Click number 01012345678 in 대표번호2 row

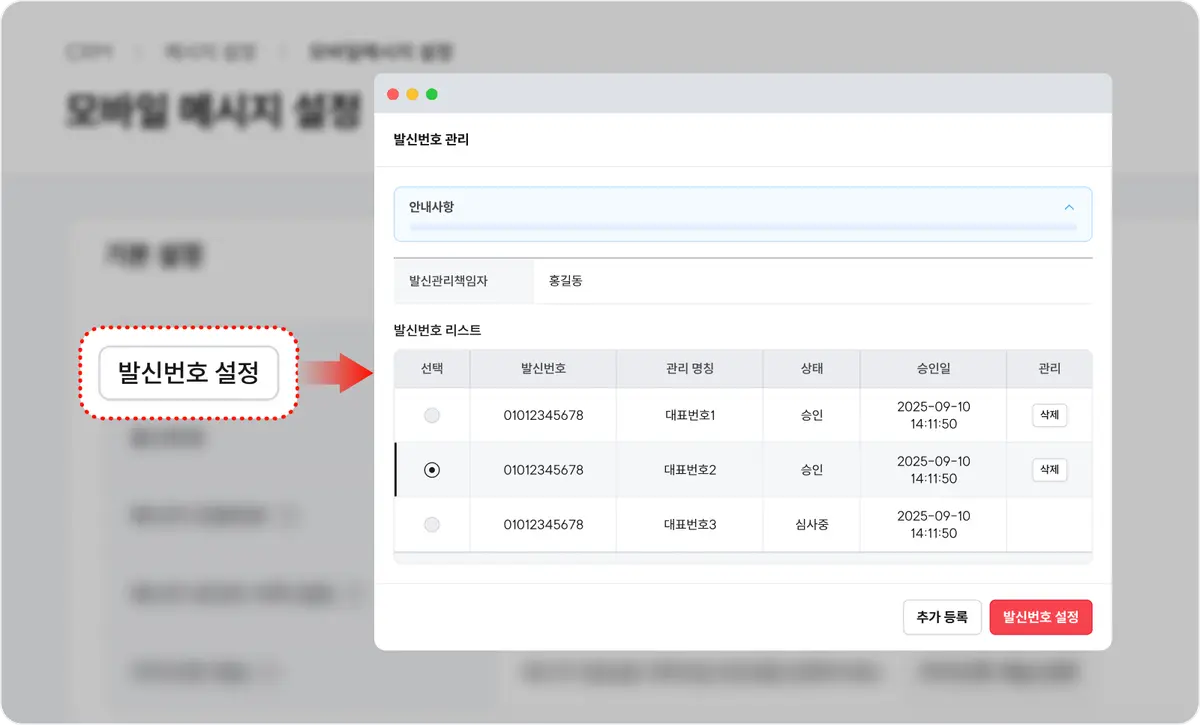click(x=543, y=470)
